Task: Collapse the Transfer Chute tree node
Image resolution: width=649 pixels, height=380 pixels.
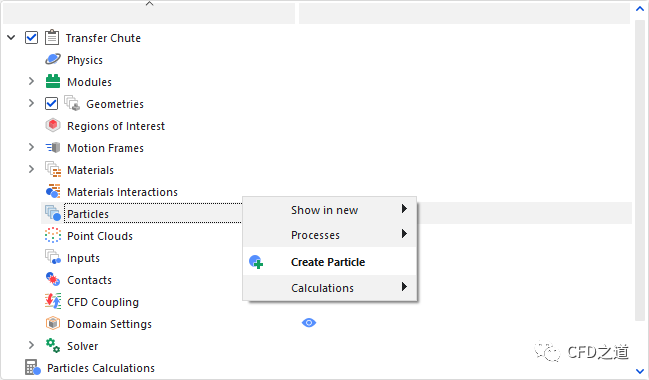Action: pos(11,37)
